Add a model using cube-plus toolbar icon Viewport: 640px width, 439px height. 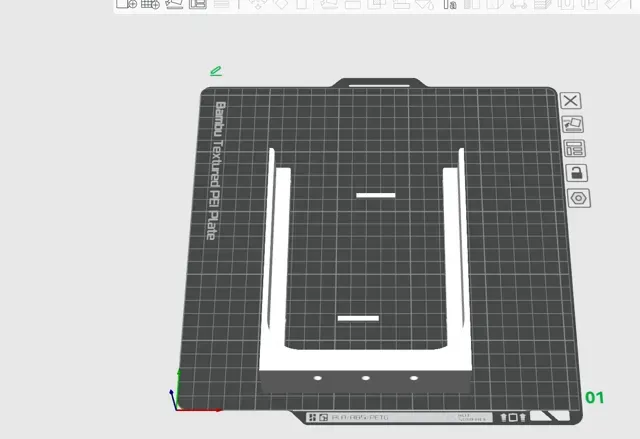(126, 4)
